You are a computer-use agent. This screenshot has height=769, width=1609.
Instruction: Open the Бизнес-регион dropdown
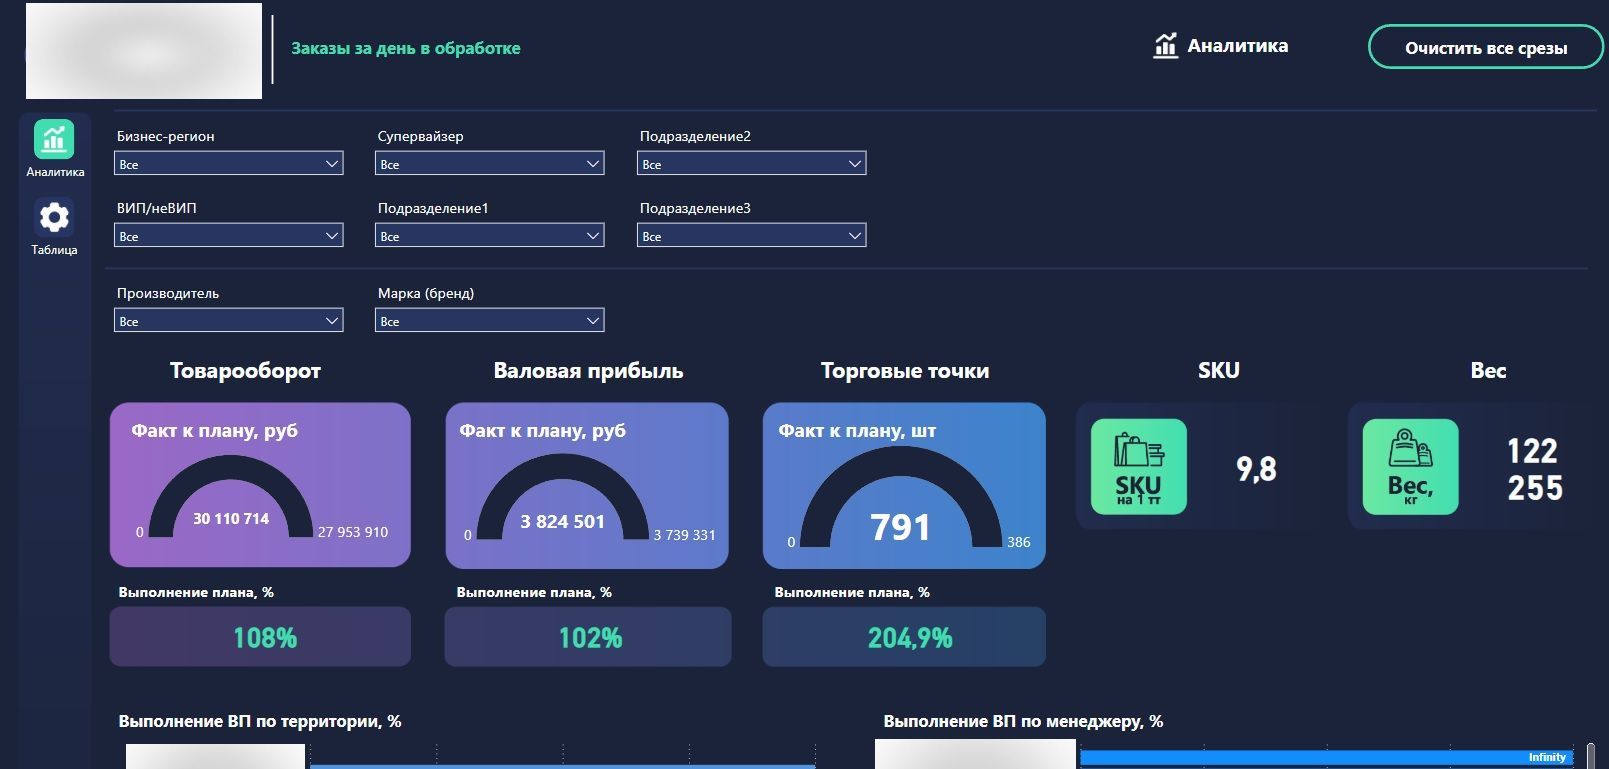pos(229,164)
